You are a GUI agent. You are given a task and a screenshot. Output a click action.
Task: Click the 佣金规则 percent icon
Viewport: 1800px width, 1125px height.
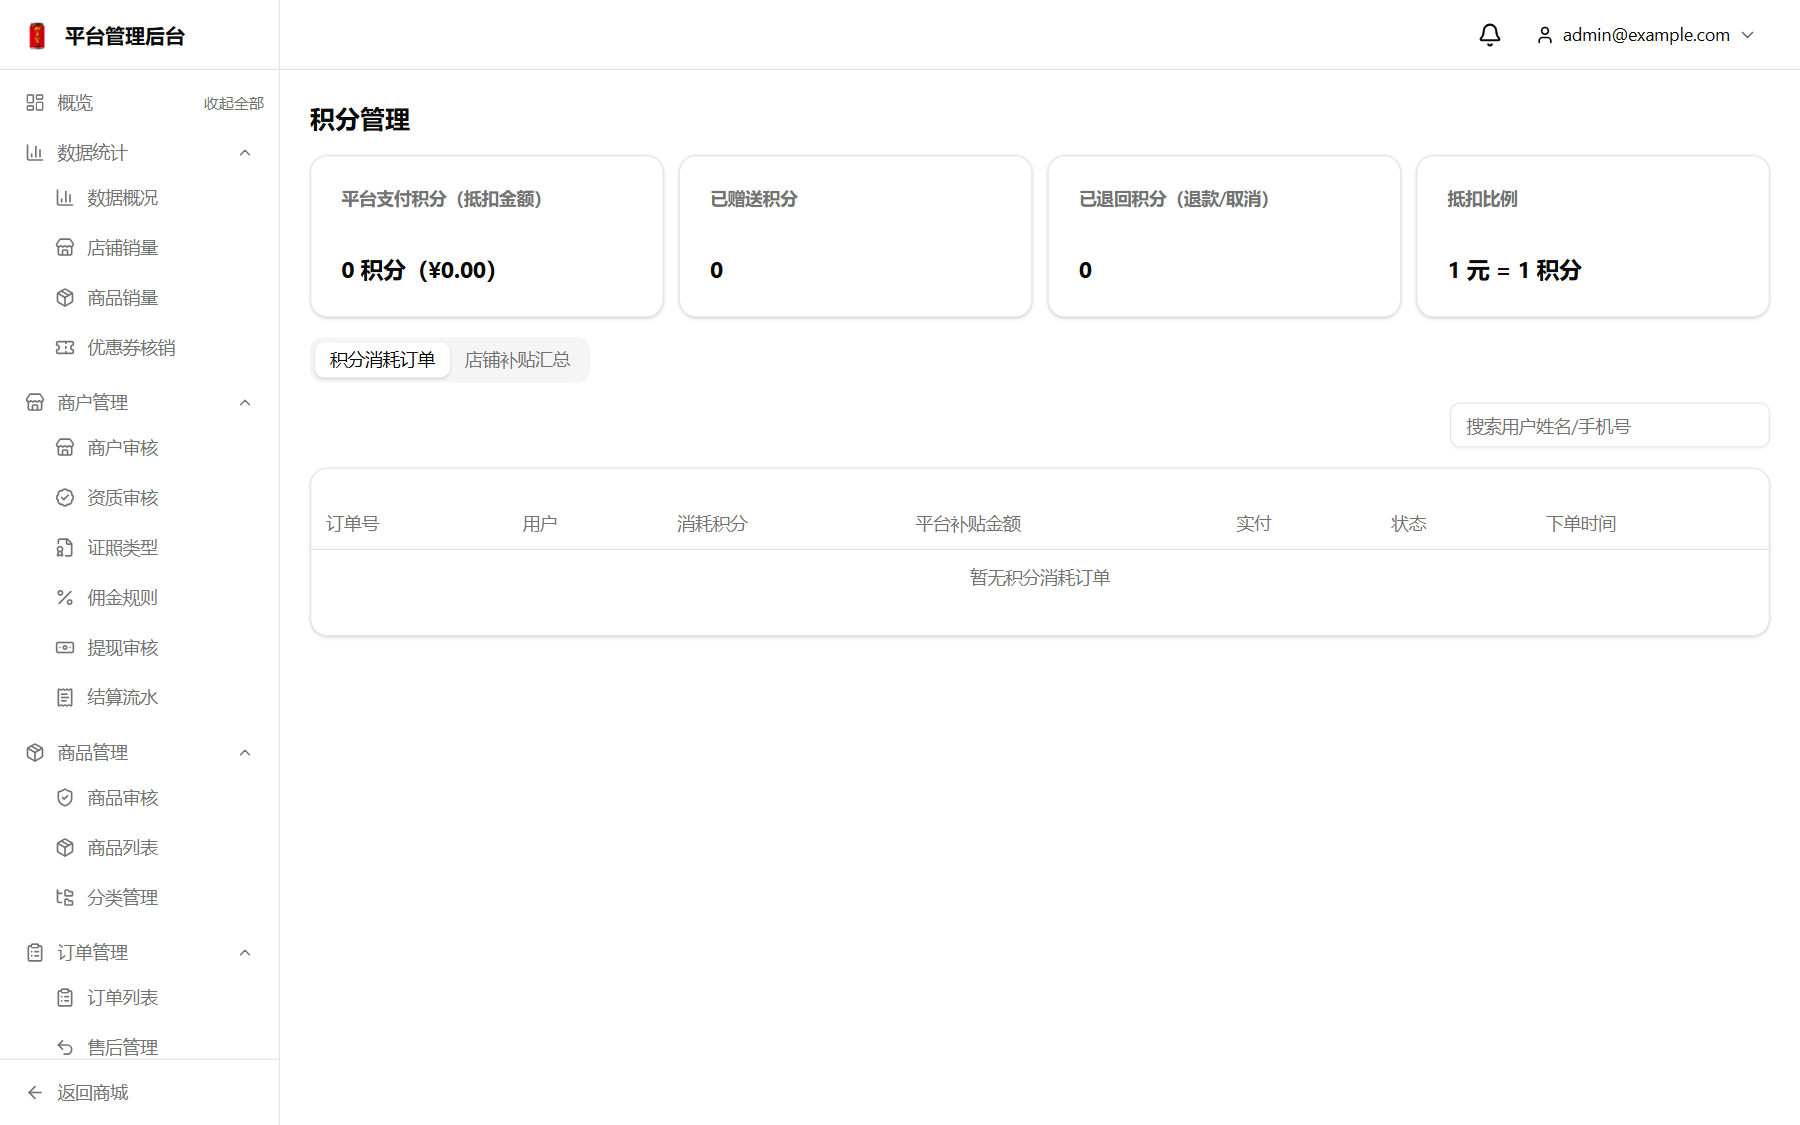(65, 598)
